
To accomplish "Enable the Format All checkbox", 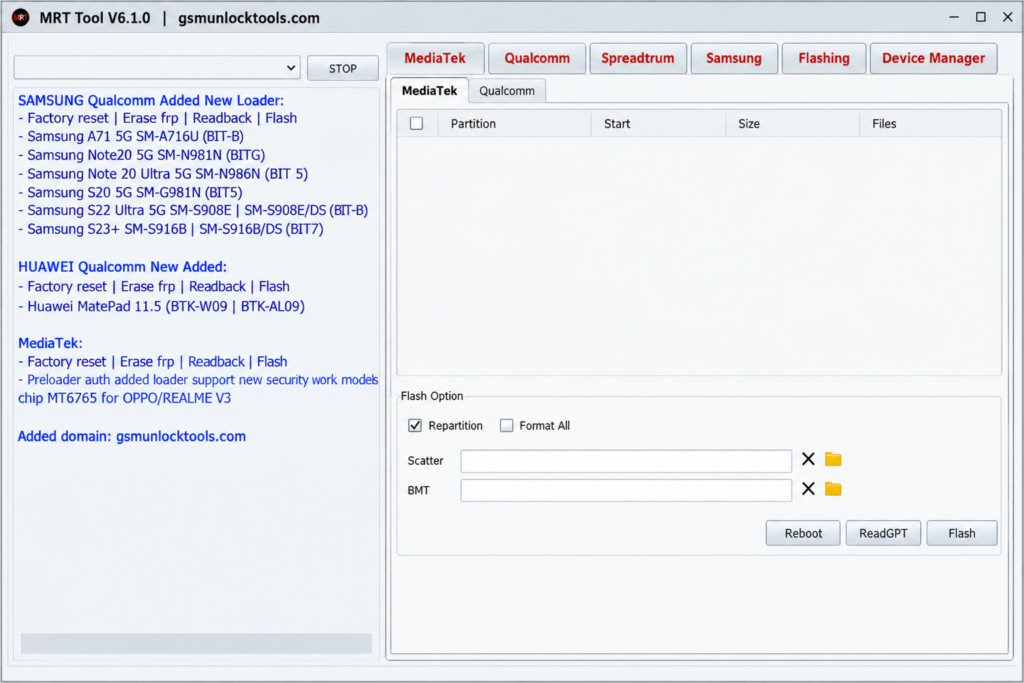I will pos(506,426).
